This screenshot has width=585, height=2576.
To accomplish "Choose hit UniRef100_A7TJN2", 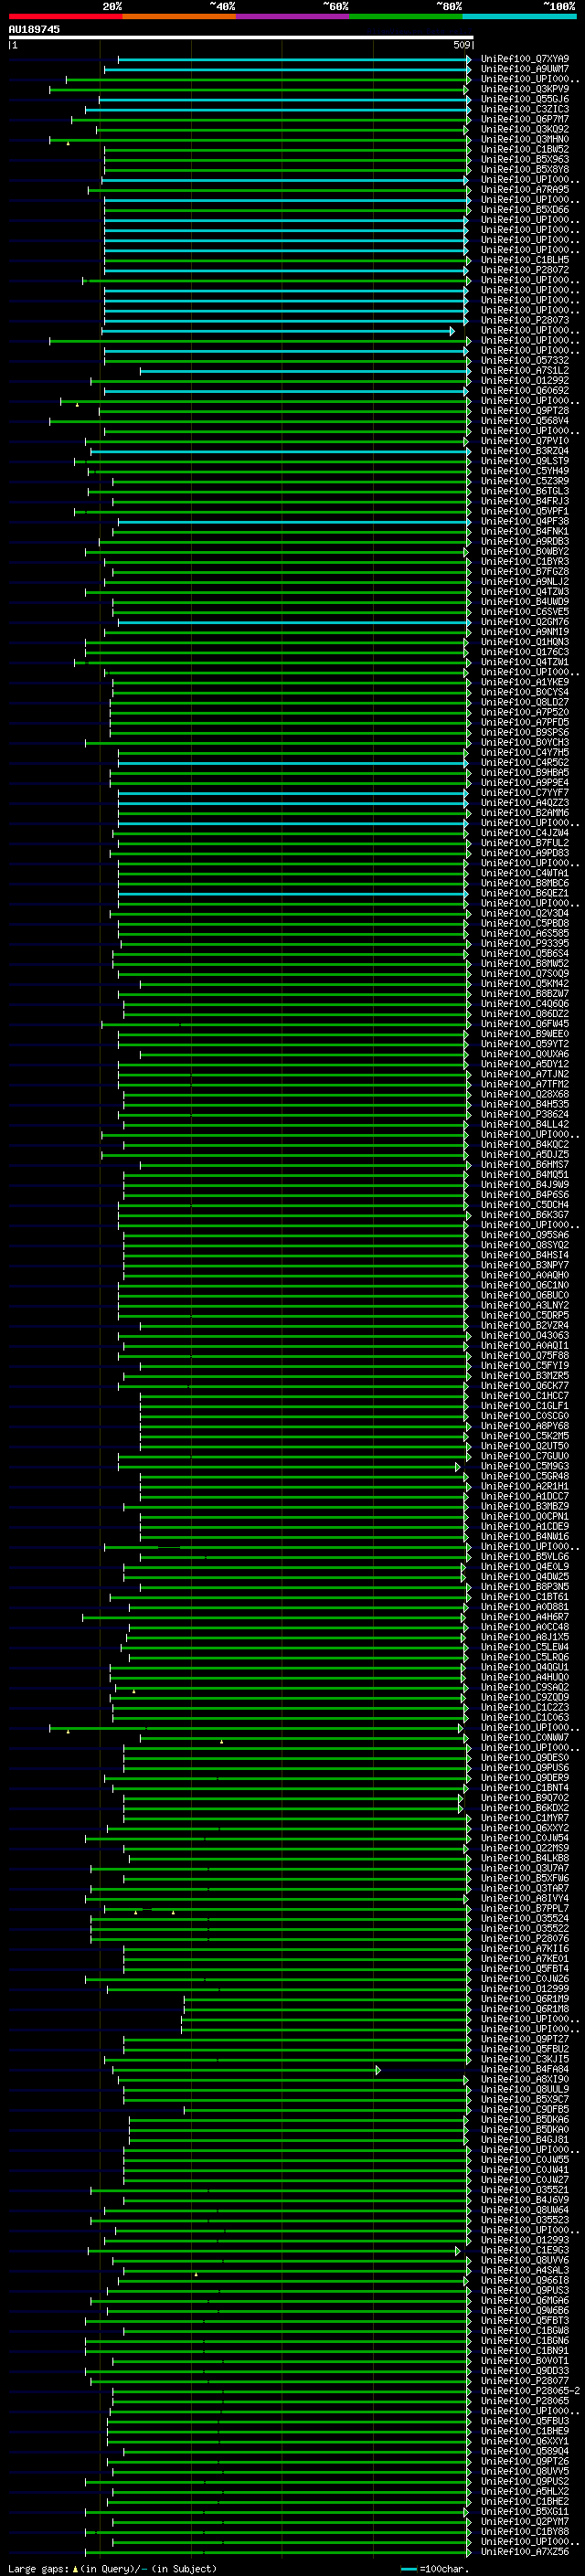I will 525,1074.
